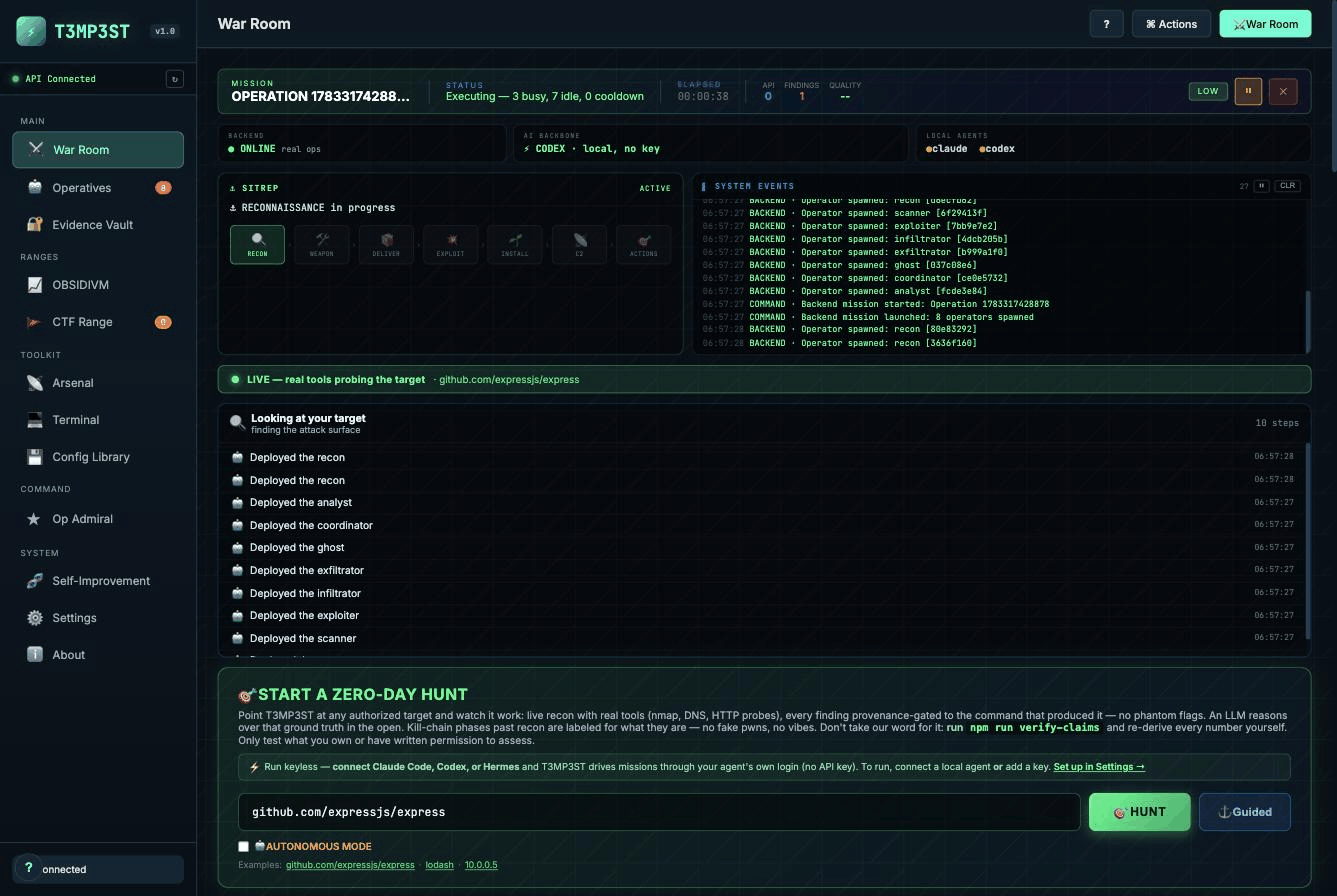This screenshot has width=1337, height=896.
Task: Click the bottom-left help question mark
Action: 29,869
